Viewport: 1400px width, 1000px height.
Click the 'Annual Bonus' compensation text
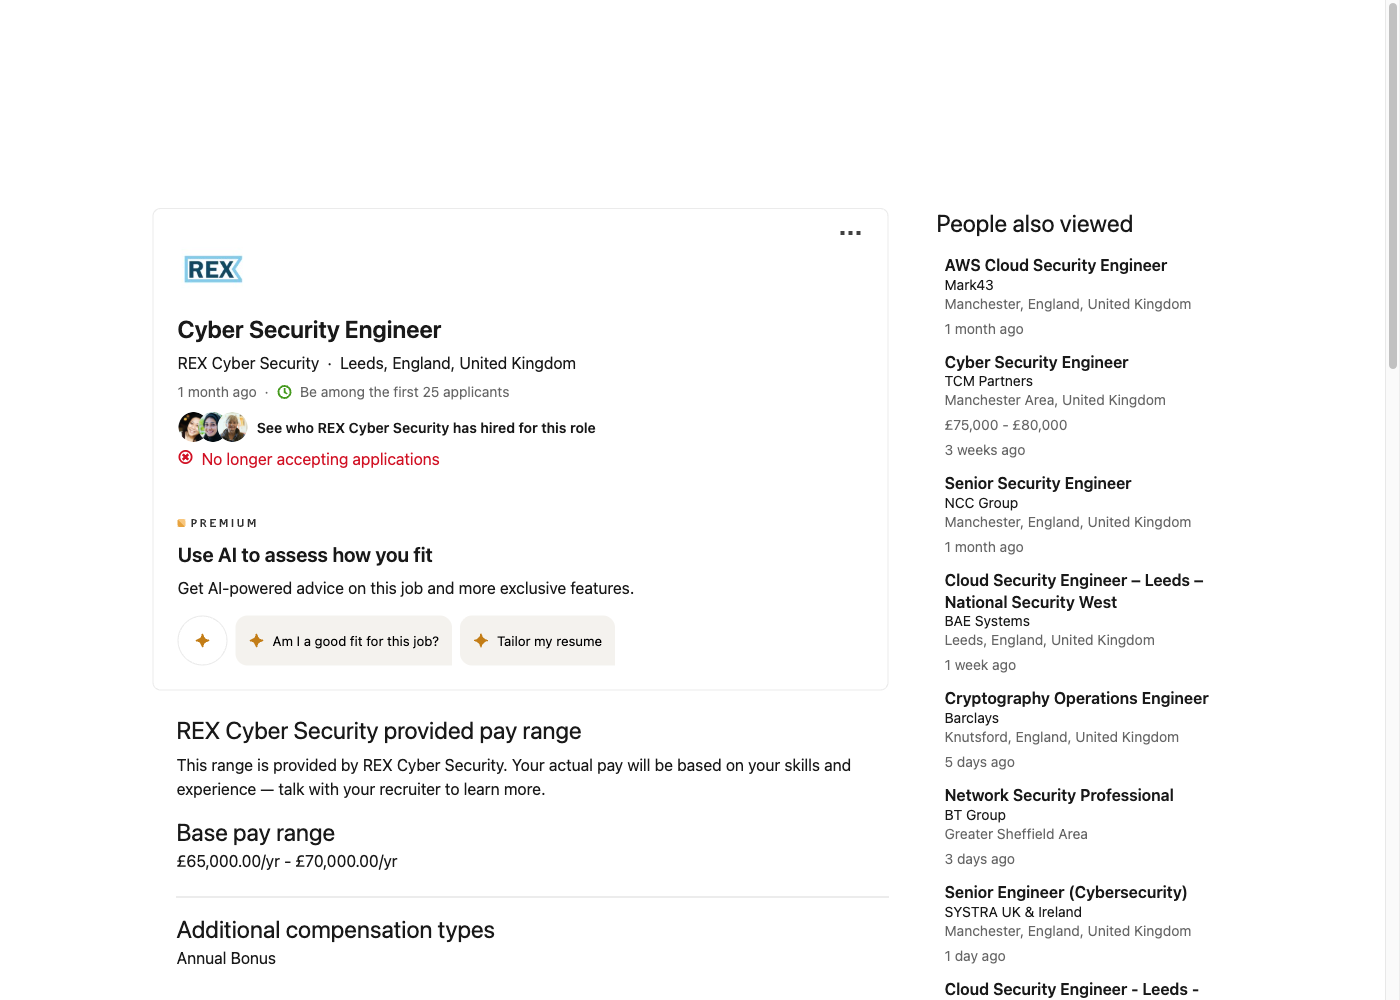[x=226, y=958]
